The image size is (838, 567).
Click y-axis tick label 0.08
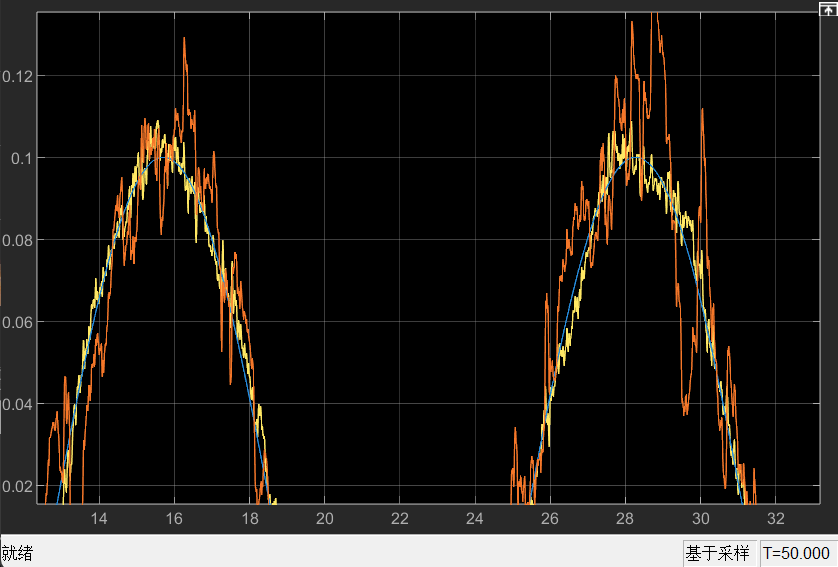tap(17, 240)
